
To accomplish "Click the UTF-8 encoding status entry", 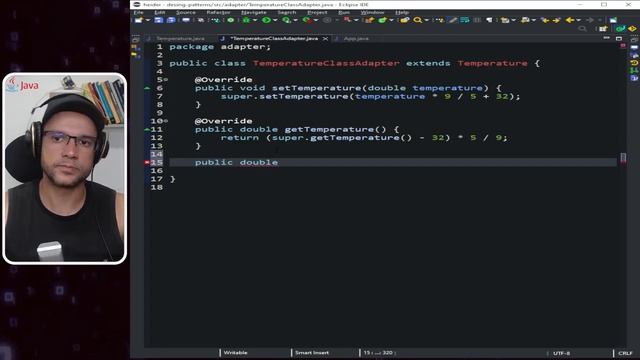I will click(562, 353).
